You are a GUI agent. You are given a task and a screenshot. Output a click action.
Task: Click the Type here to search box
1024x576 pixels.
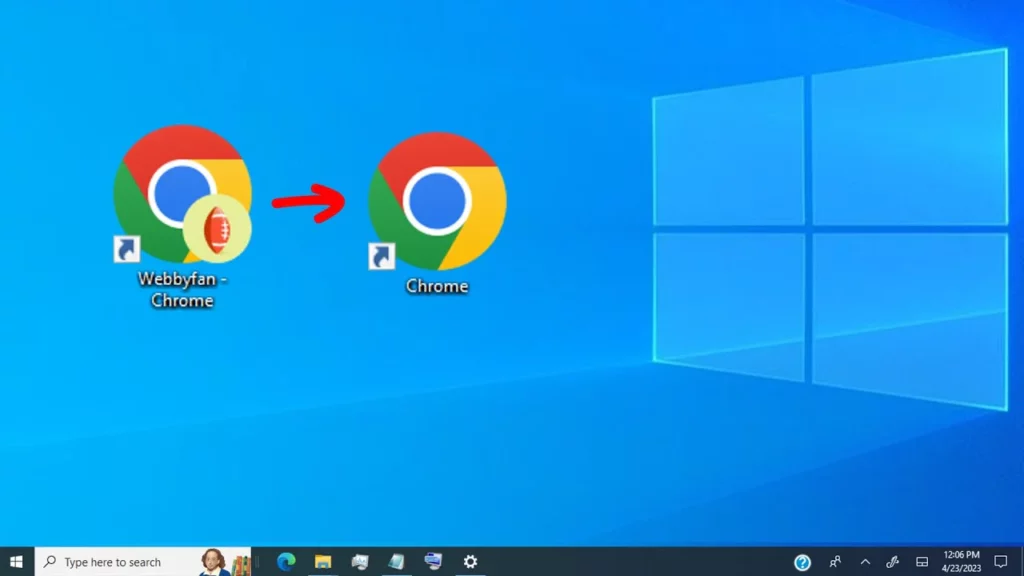tap(142, 562)
